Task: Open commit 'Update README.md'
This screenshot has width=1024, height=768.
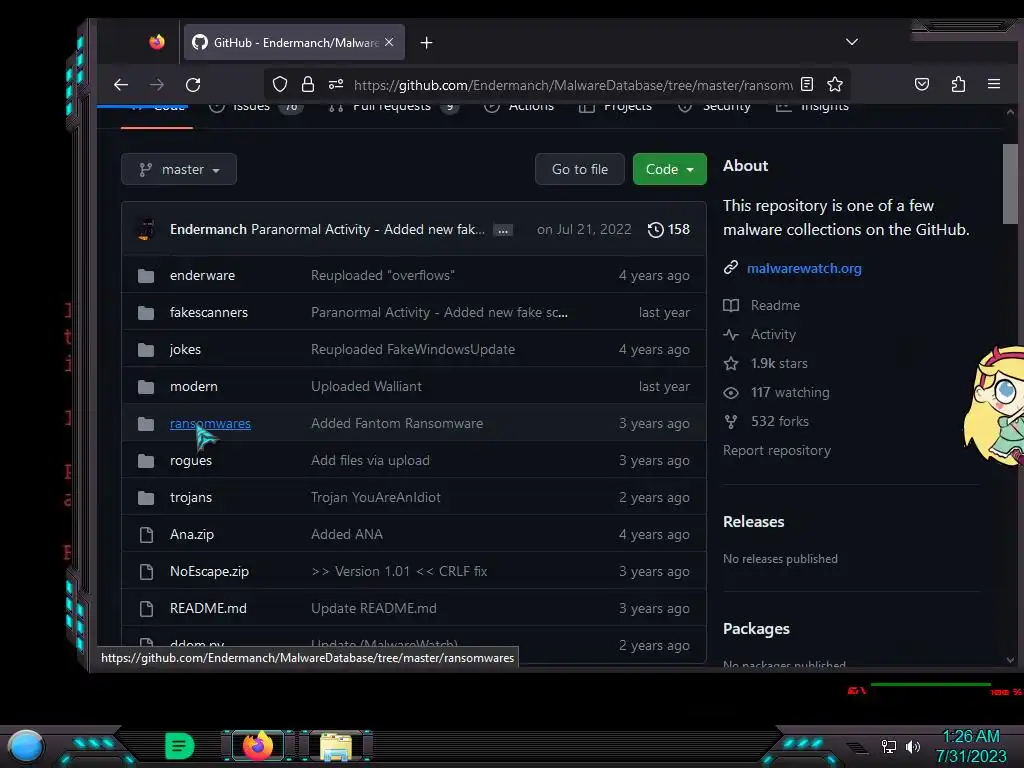Action: pos(374,608)
